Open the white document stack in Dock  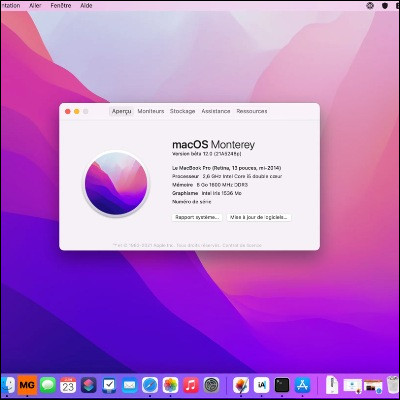tap(332, 385)
